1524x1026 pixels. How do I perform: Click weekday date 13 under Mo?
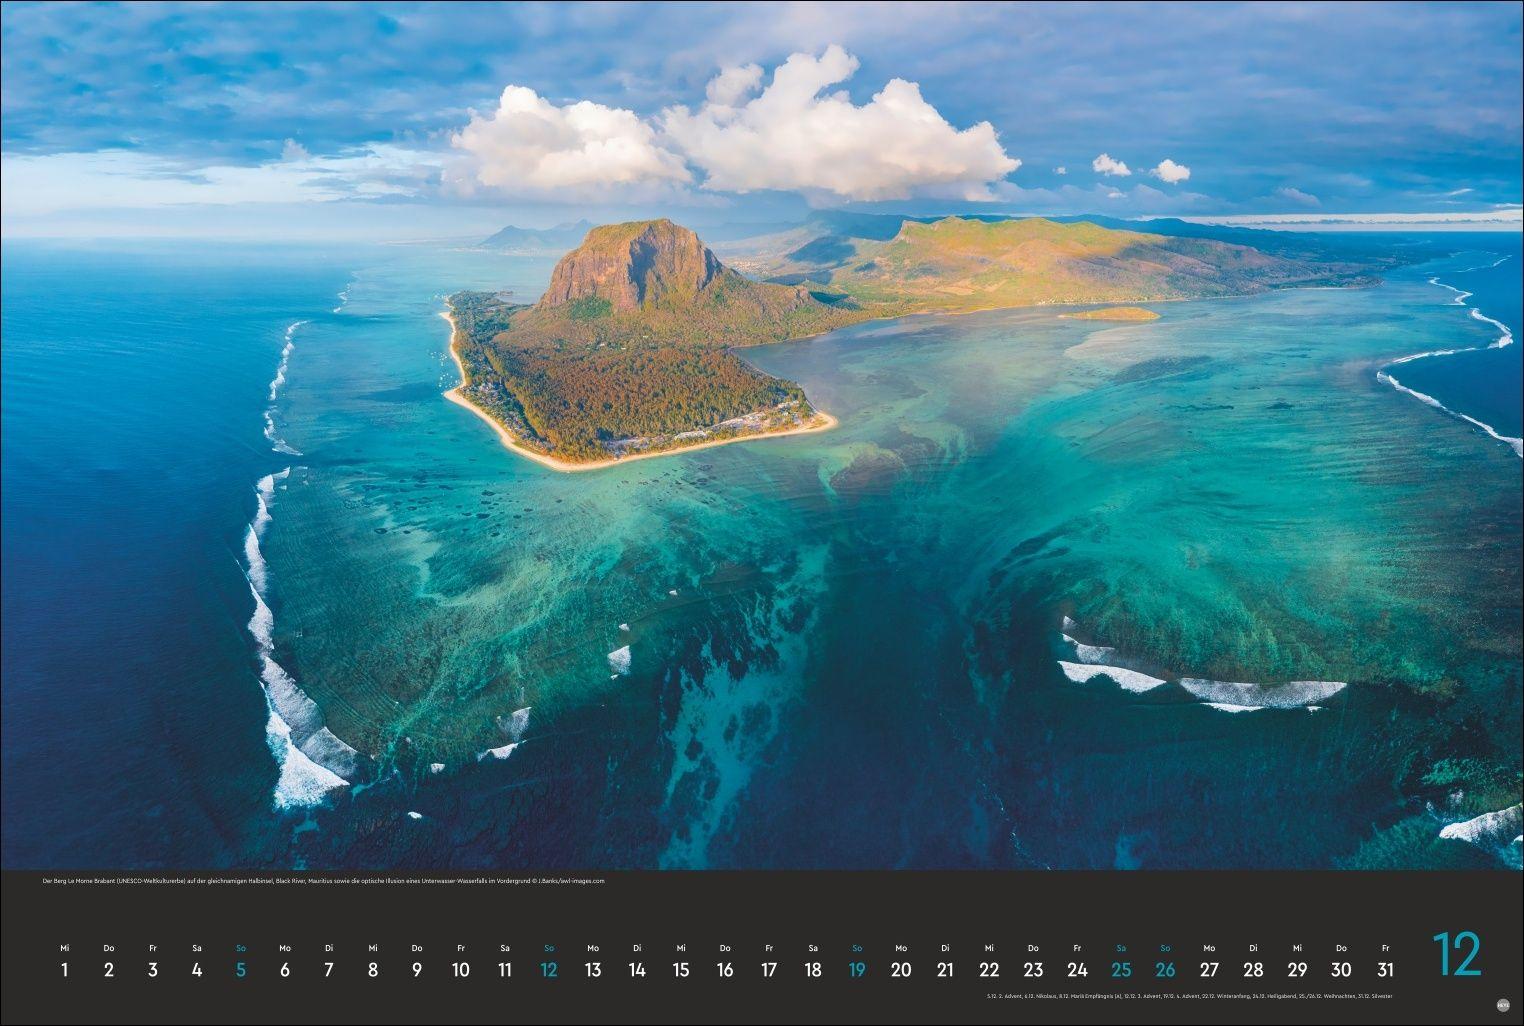593,969
